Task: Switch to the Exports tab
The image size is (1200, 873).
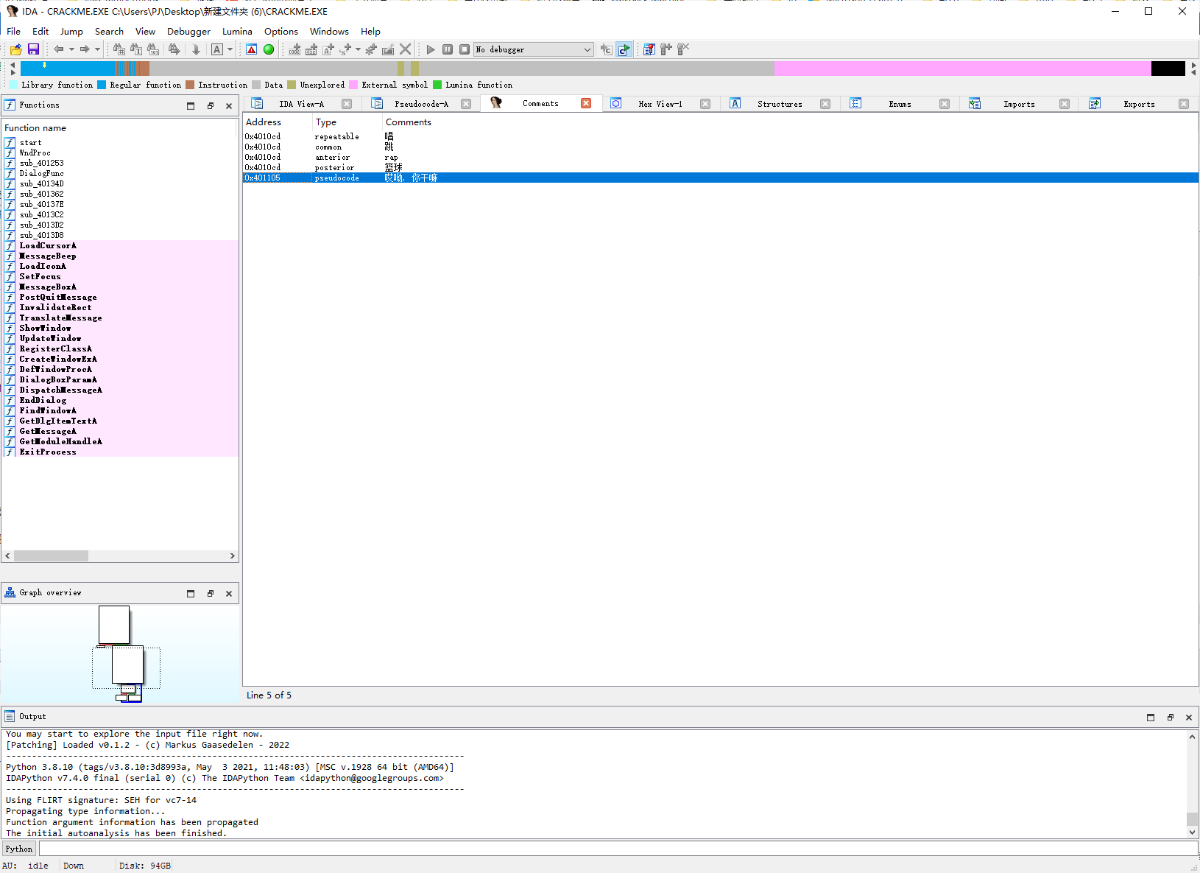Action: tap(1139, 104)
